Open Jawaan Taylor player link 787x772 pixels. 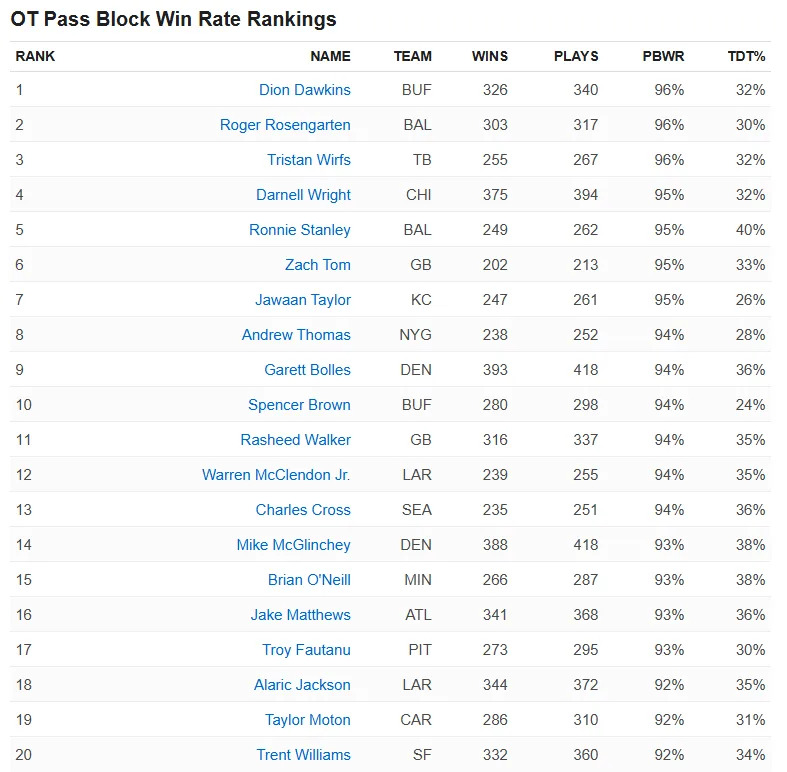[x=302, y=300]
